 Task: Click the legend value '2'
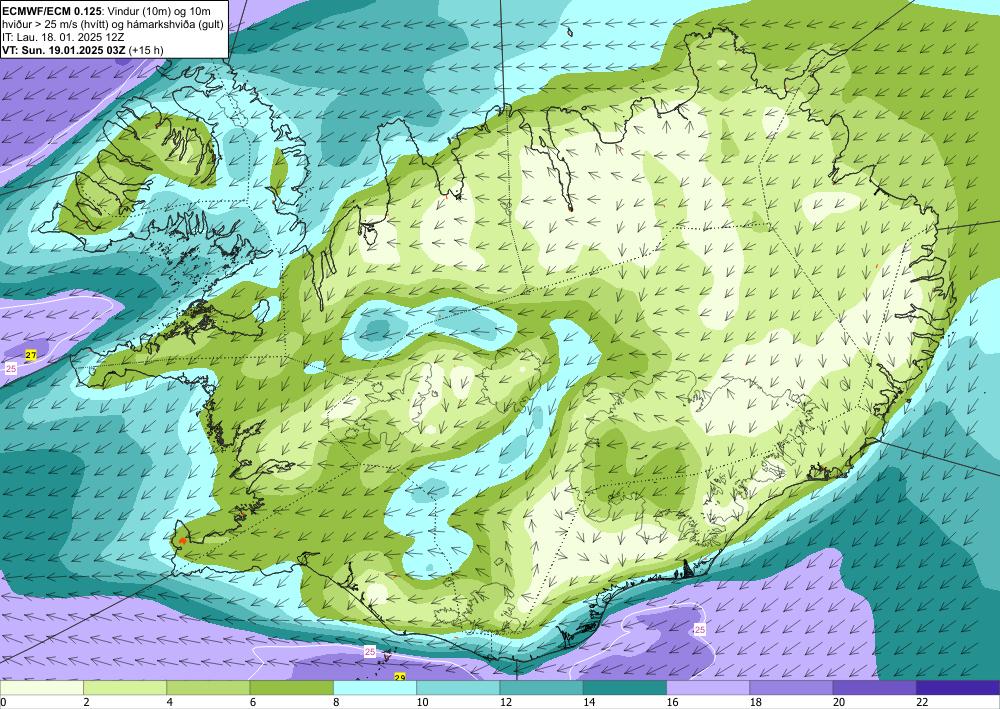point(86,702)
